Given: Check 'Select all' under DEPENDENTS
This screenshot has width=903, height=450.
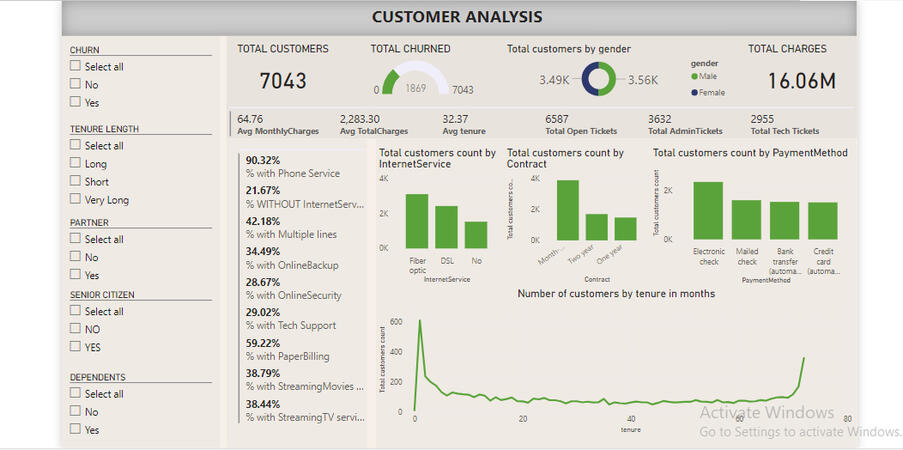Looking at the screenshot, I should pos(75,394).
